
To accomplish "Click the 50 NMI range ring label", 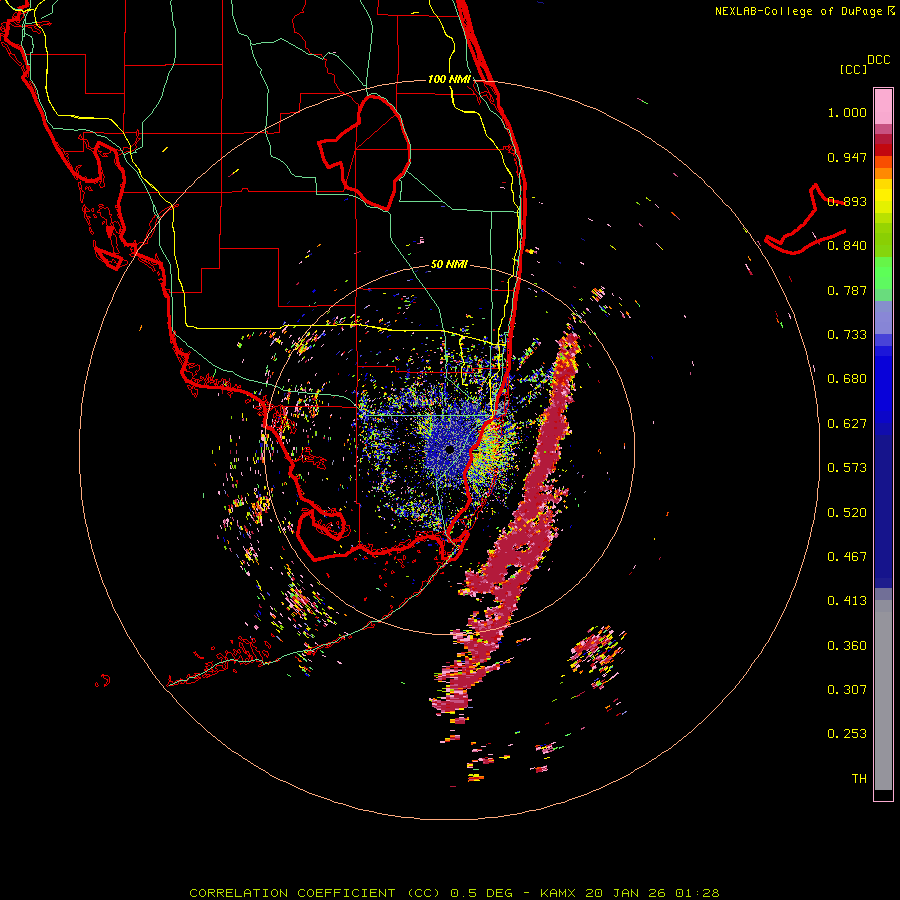I will point(449,264).
